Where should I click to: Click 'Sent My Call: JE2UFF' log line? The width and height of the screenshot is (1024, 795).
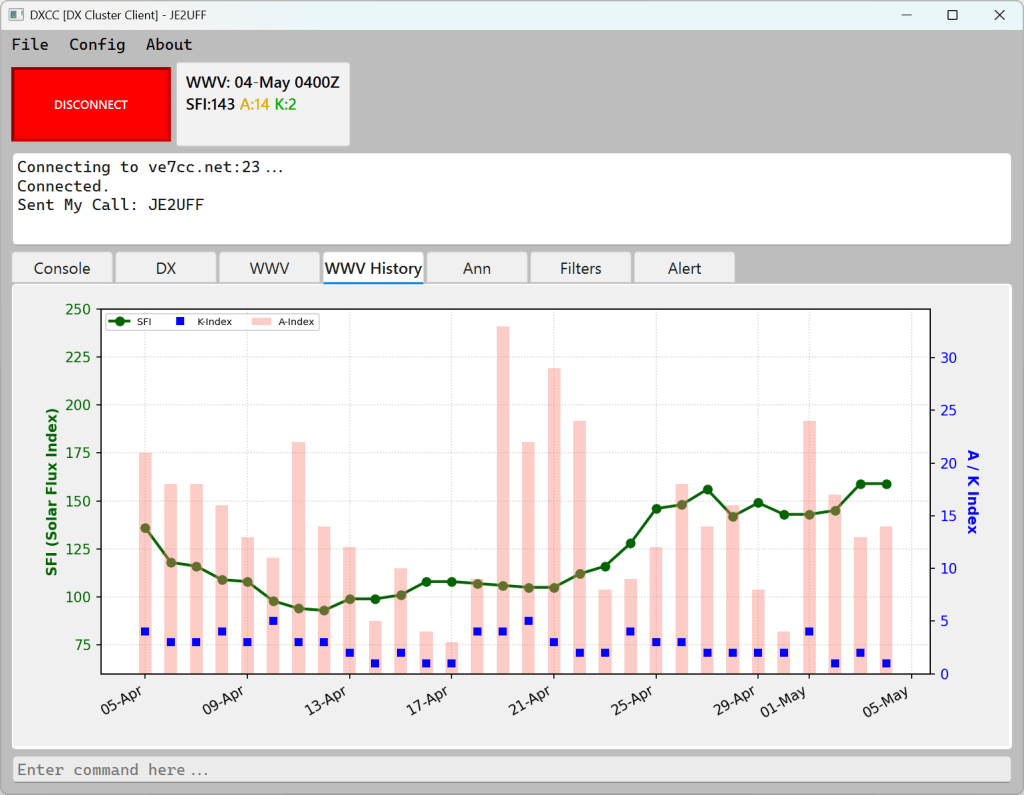(x=110, y=205)
